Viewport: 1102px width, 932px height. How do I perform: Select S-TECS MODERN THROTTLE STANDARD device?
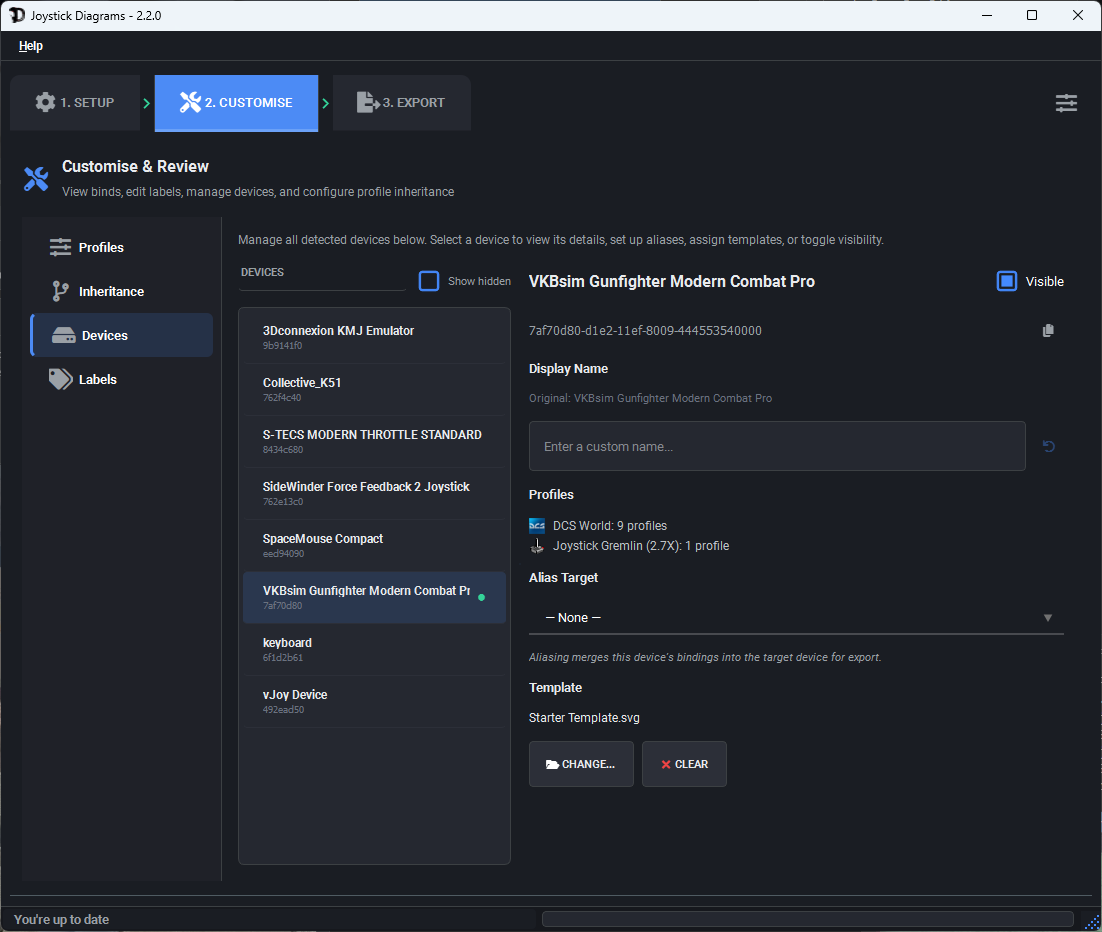point(374,441)
